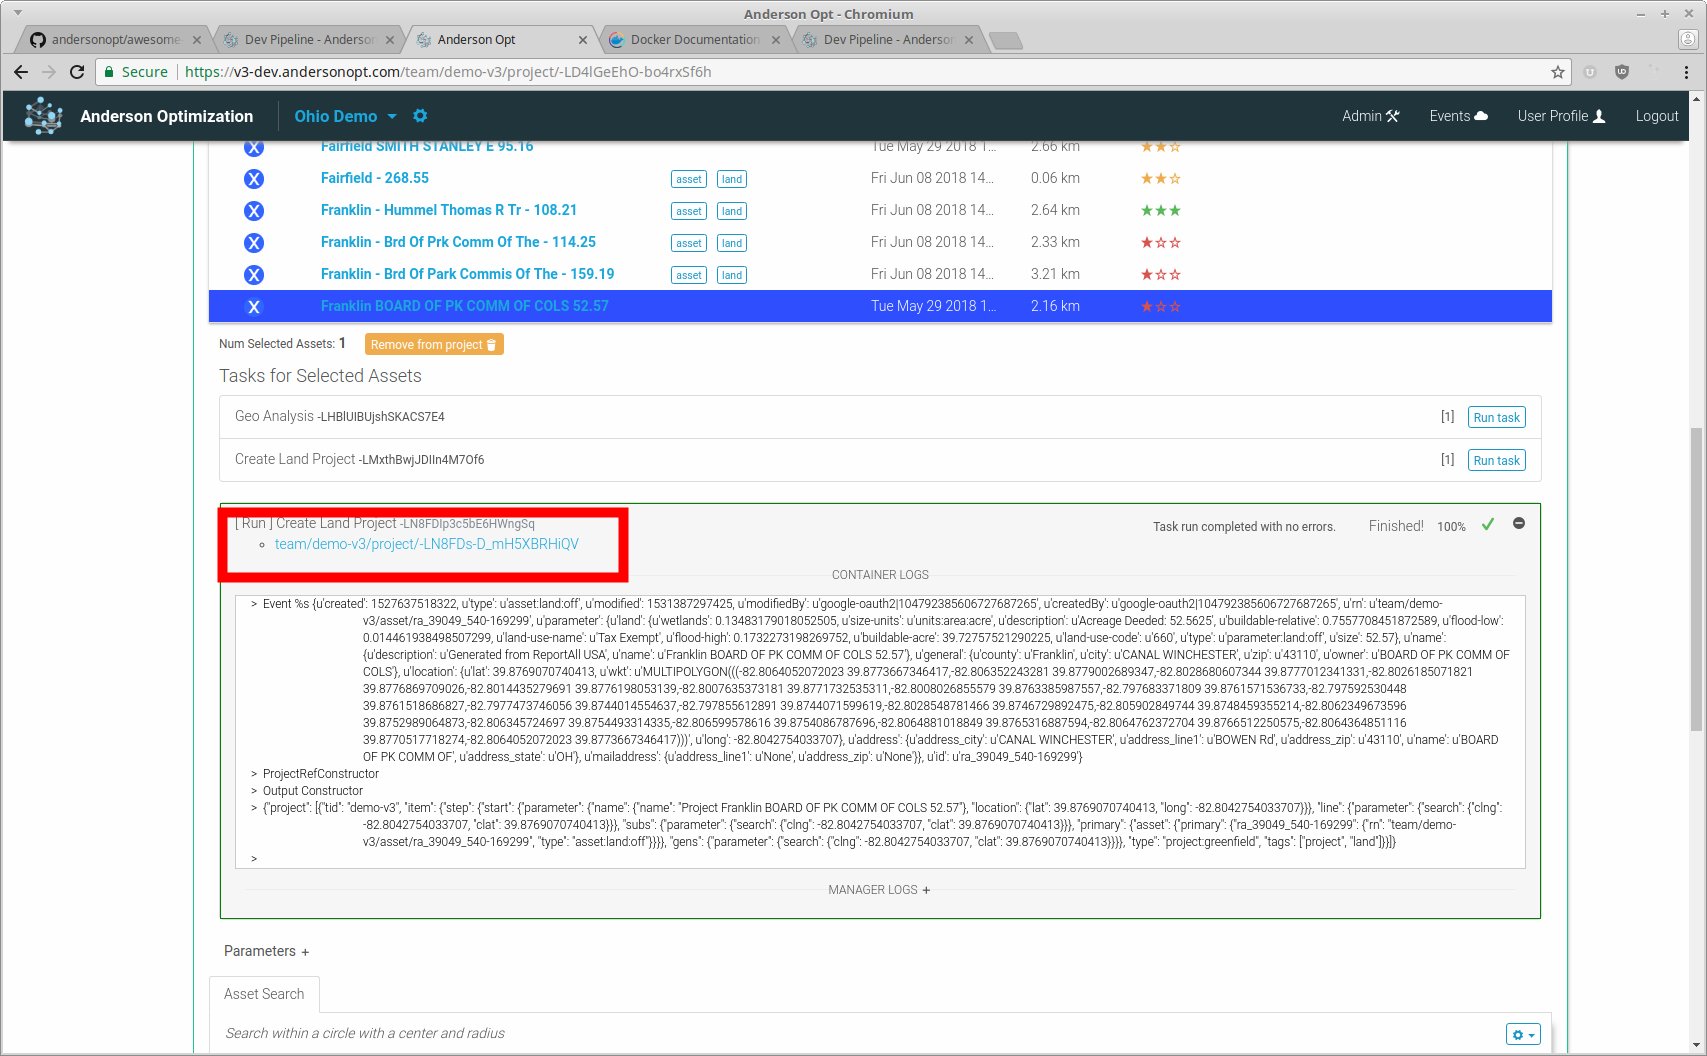Click Logout
This screenshot has width=1707, height=1056.
pos(1656,116)
